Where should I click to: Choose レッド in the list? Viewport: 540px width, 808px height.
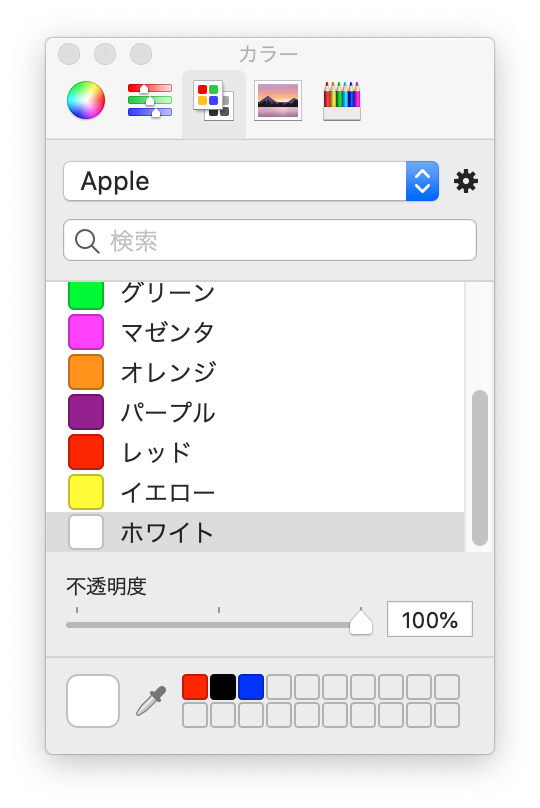click(255, 452)
